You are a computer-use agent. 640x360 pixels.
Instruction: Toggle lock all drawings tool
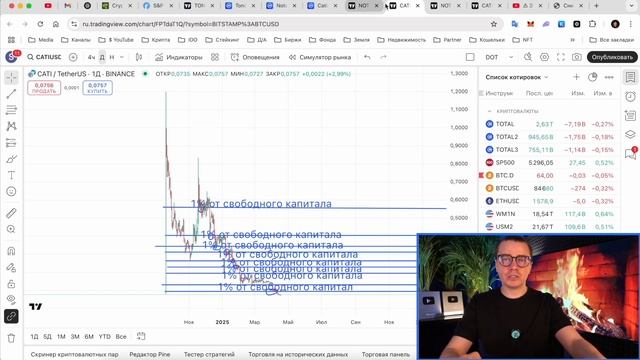point(11,284)
